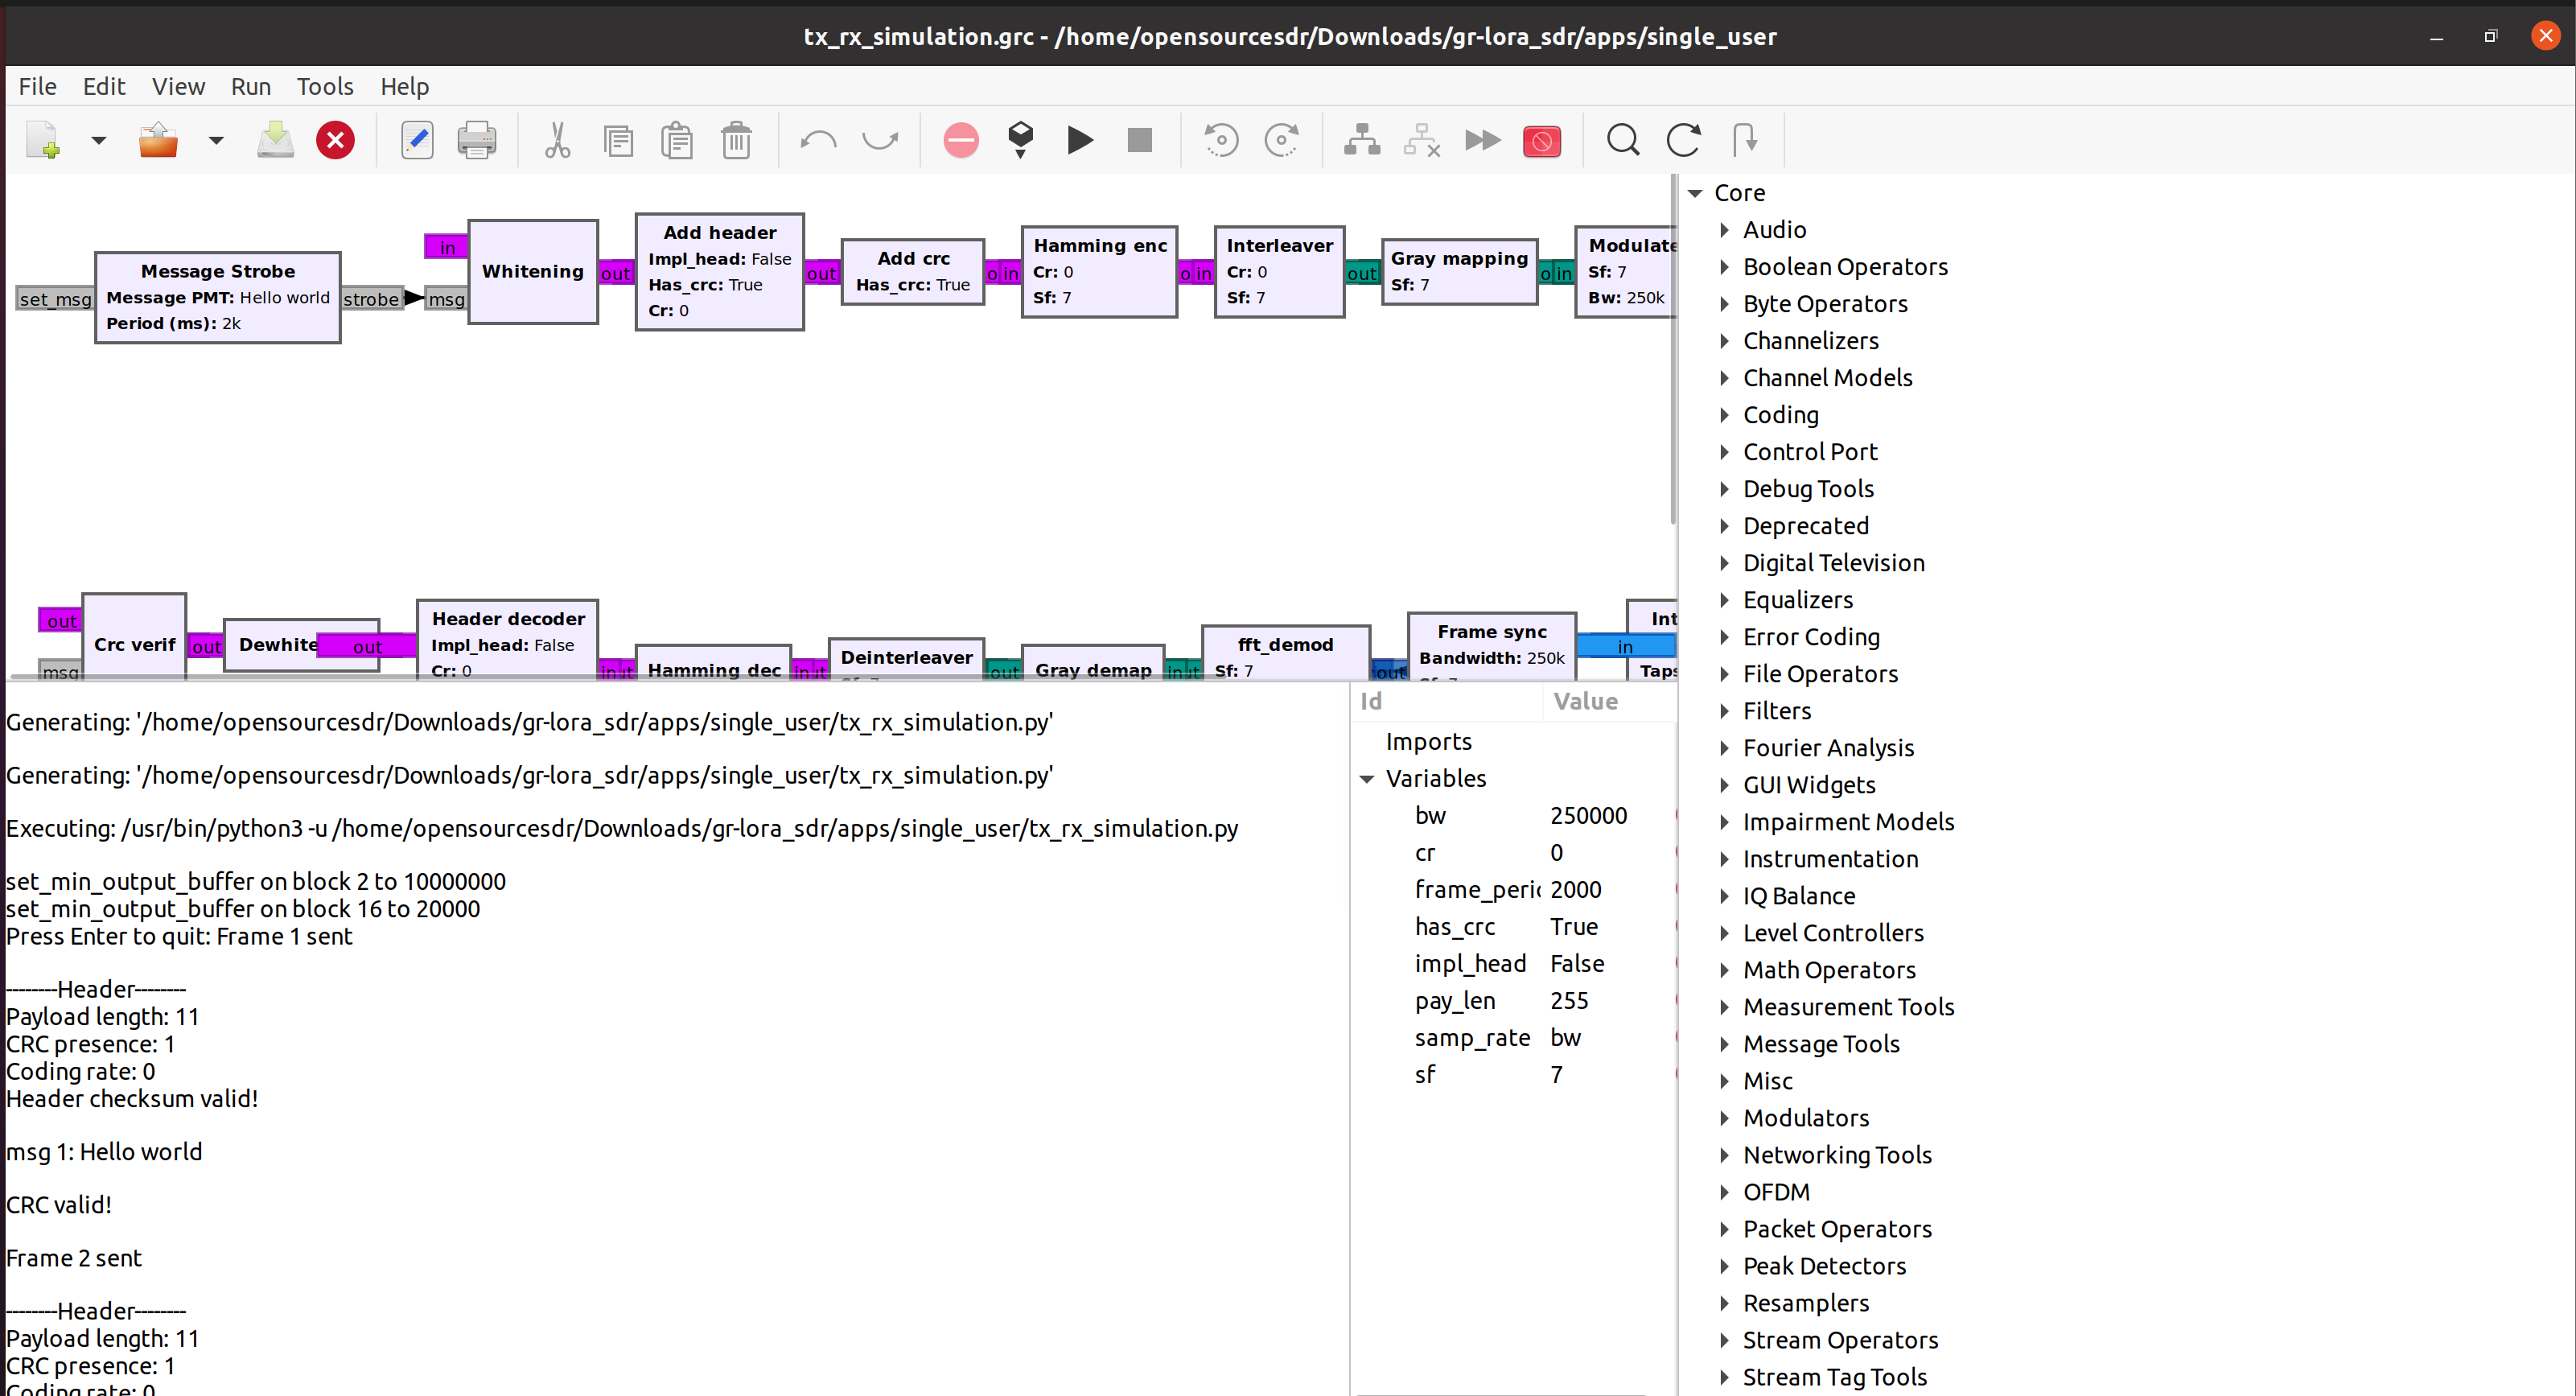
Task: Open the Tools menu
Action: click(x=324, y=87)
